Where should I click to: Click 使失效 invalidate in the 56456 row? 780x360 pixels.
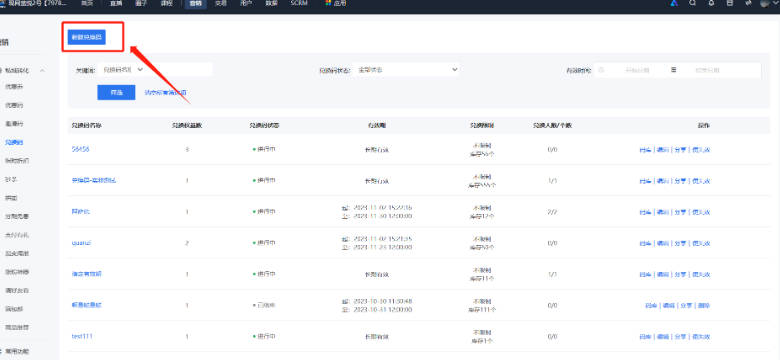700,150
